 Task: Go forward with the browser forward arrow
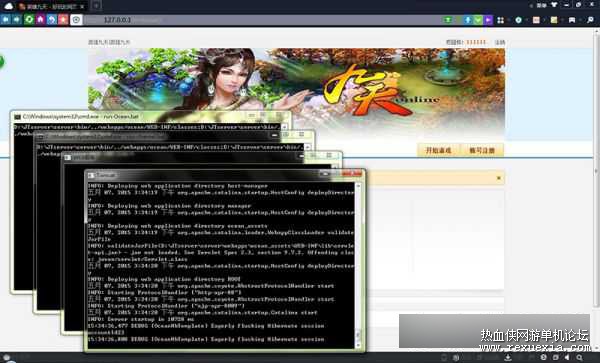pos(17,20)
